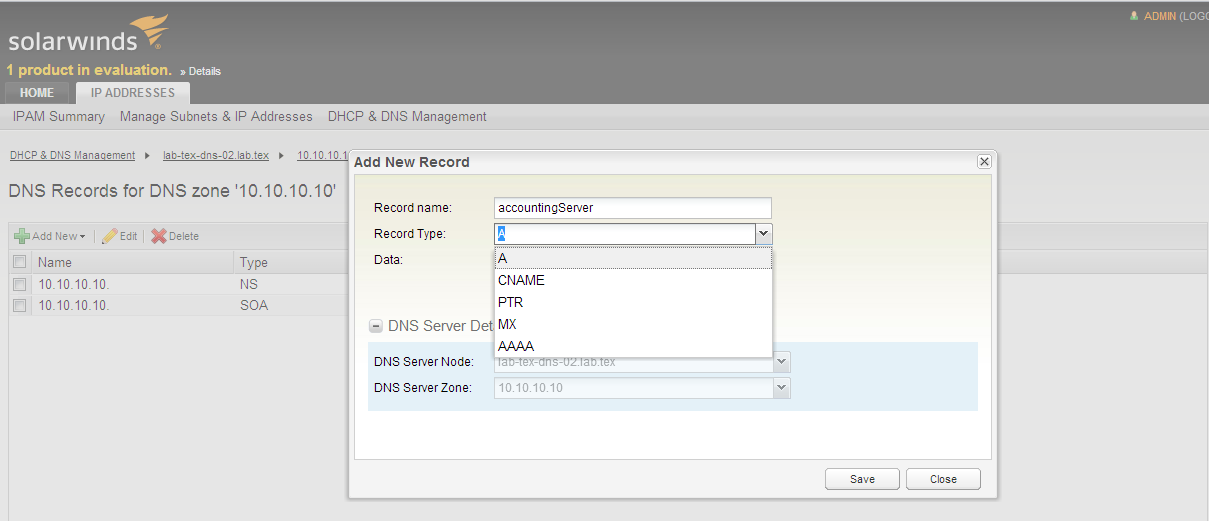Click the lab-tex-dns-02.lab.tex breadcrumb link
The image size is (1209, 521).
point(216,155)
